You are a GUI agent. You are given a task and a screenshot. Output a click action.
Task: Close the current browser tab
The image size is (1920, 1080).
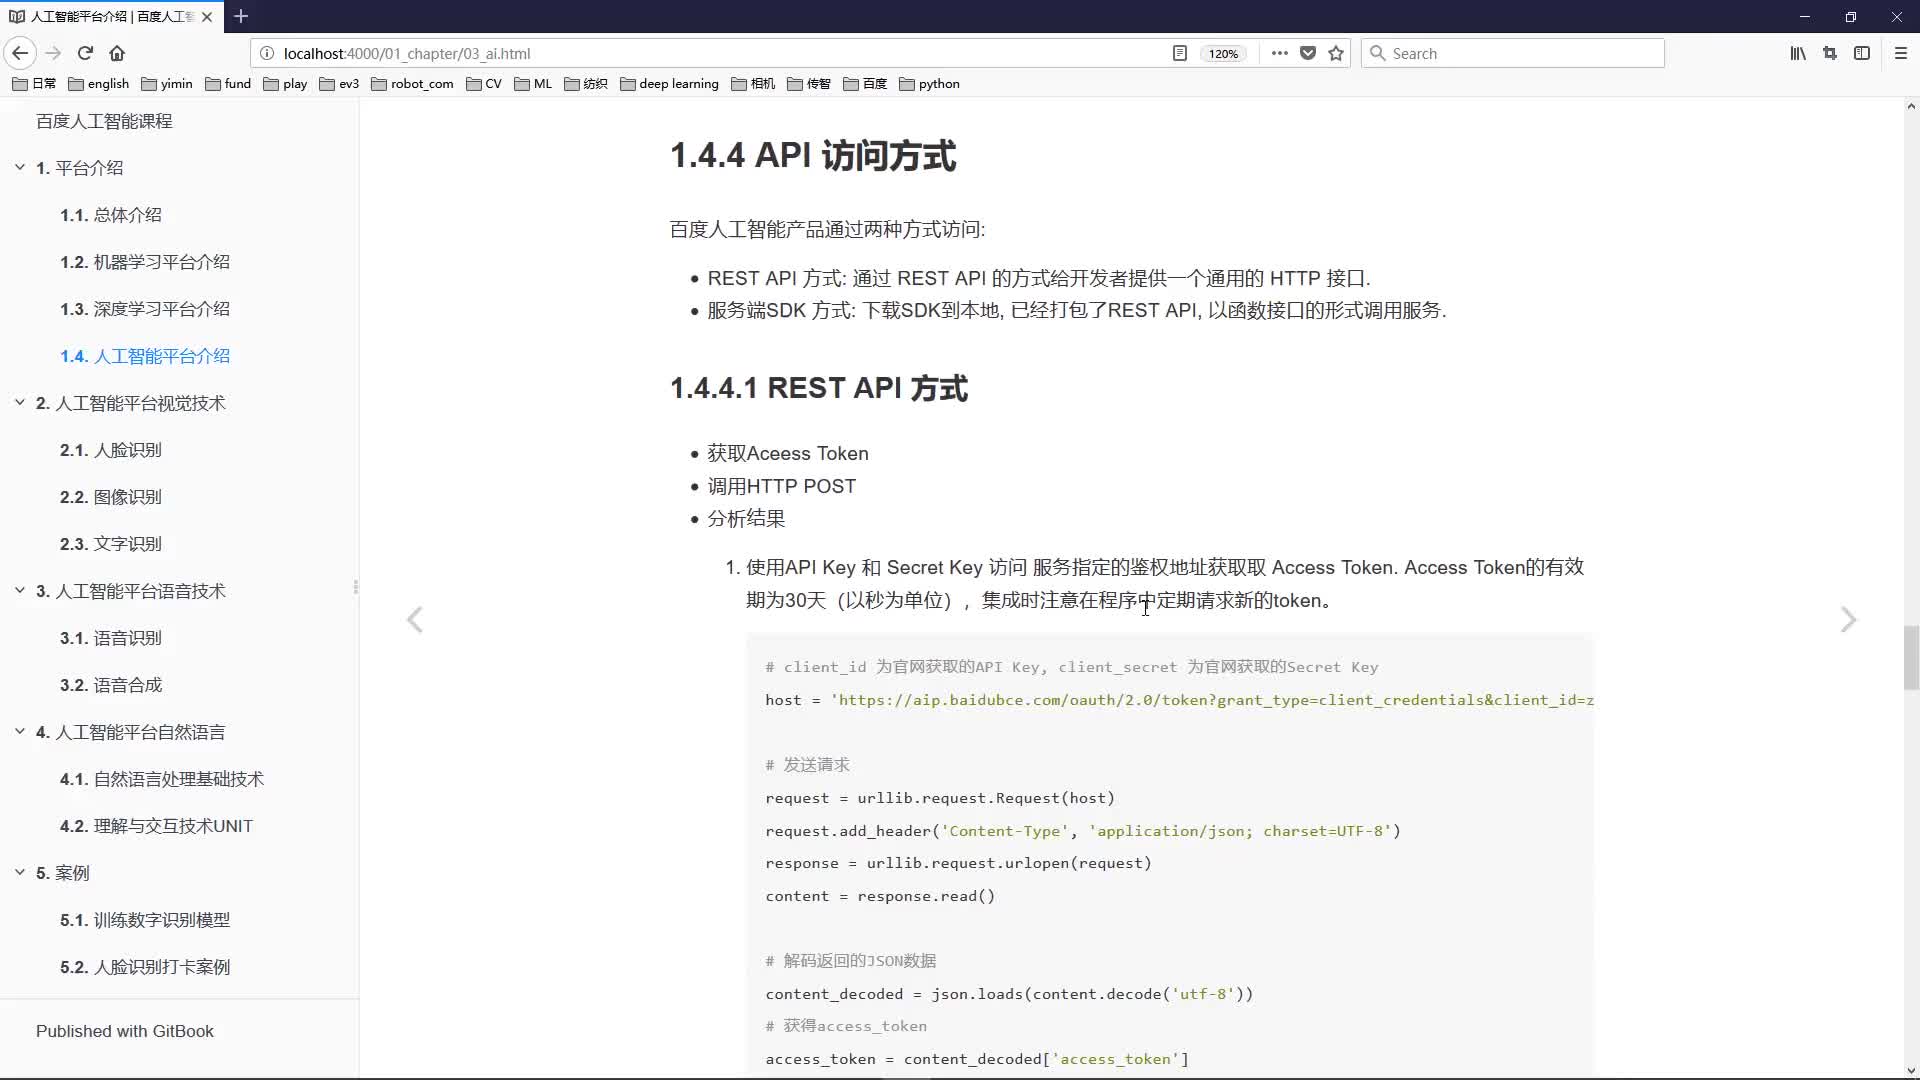(x=207, y=16)
